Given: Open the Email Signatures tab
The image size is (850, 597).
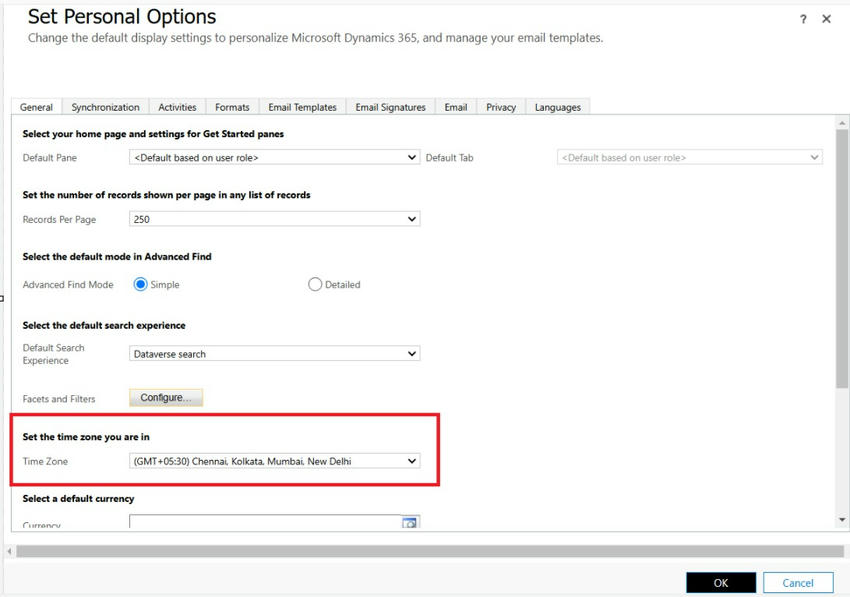Looking at the screenshot, I should tap(390, 107).
